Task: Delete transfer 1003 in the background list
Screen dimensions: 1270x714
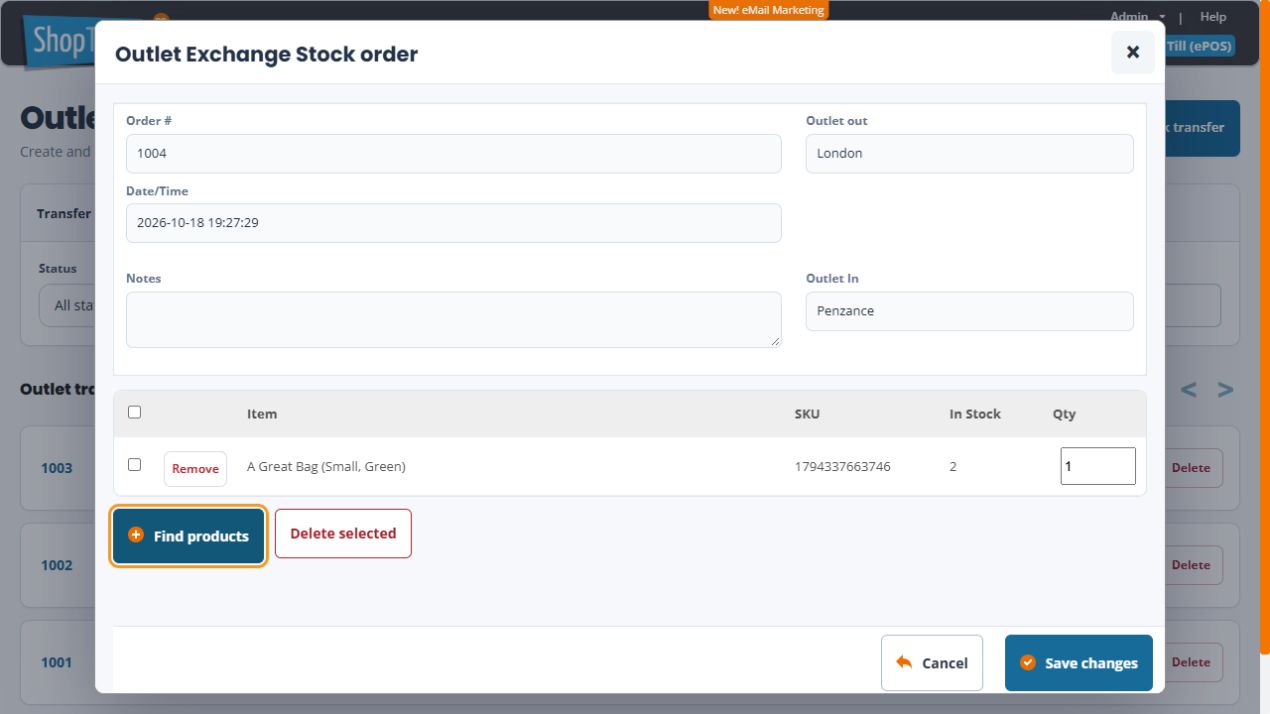Action: coord(1193,468)
